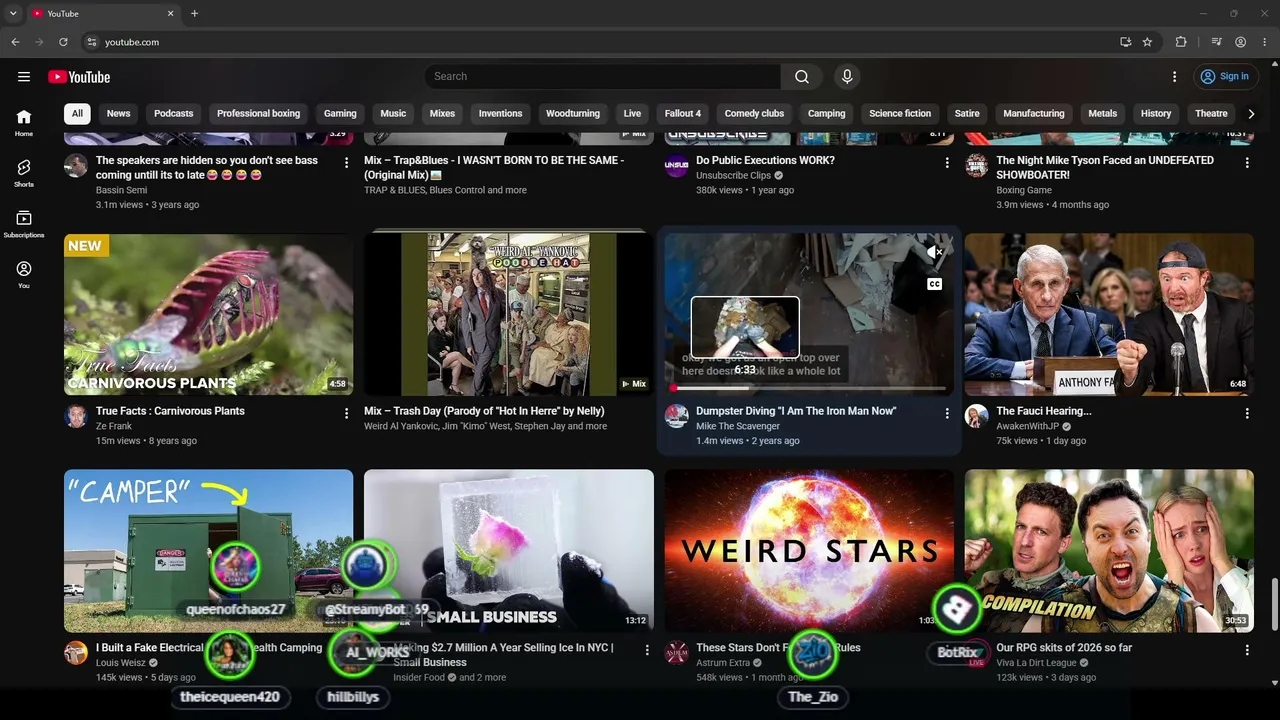The height and width of the screenshot is (720, 1280).
Task: Open options for Dumpster Diving video
Action: coord(947,413)
